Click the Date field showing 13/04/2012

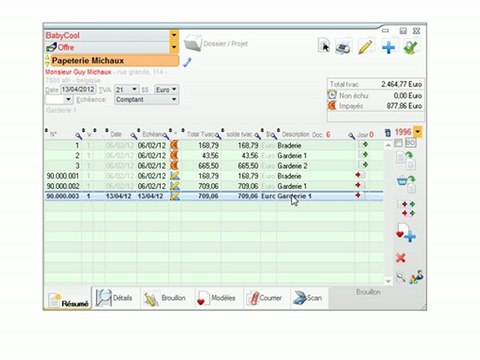(78, 89)
